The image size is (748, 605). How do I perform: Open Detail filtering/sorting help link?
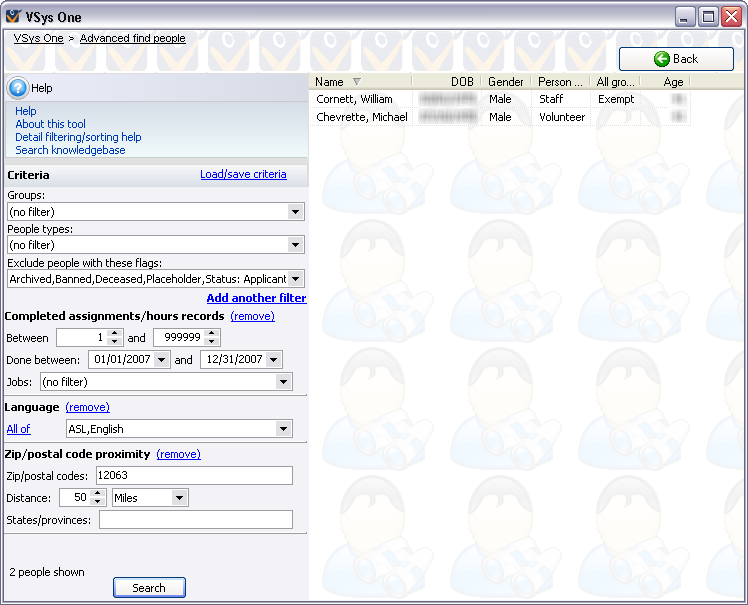78,137
